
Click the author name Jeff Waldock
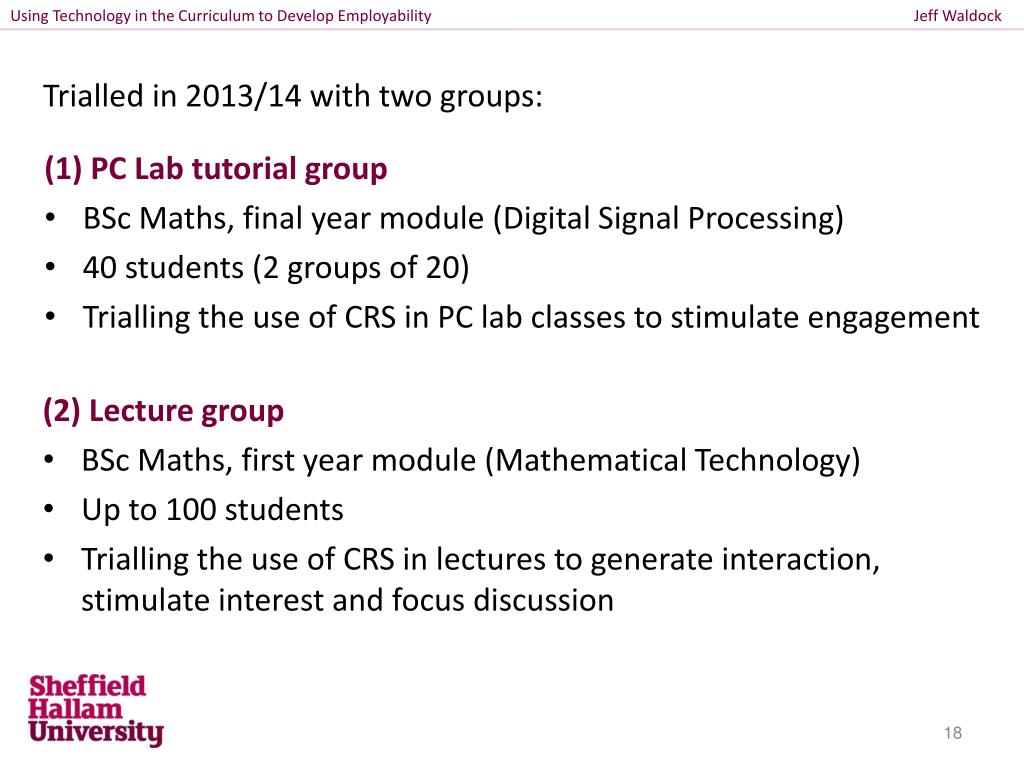tap(957, 16)
